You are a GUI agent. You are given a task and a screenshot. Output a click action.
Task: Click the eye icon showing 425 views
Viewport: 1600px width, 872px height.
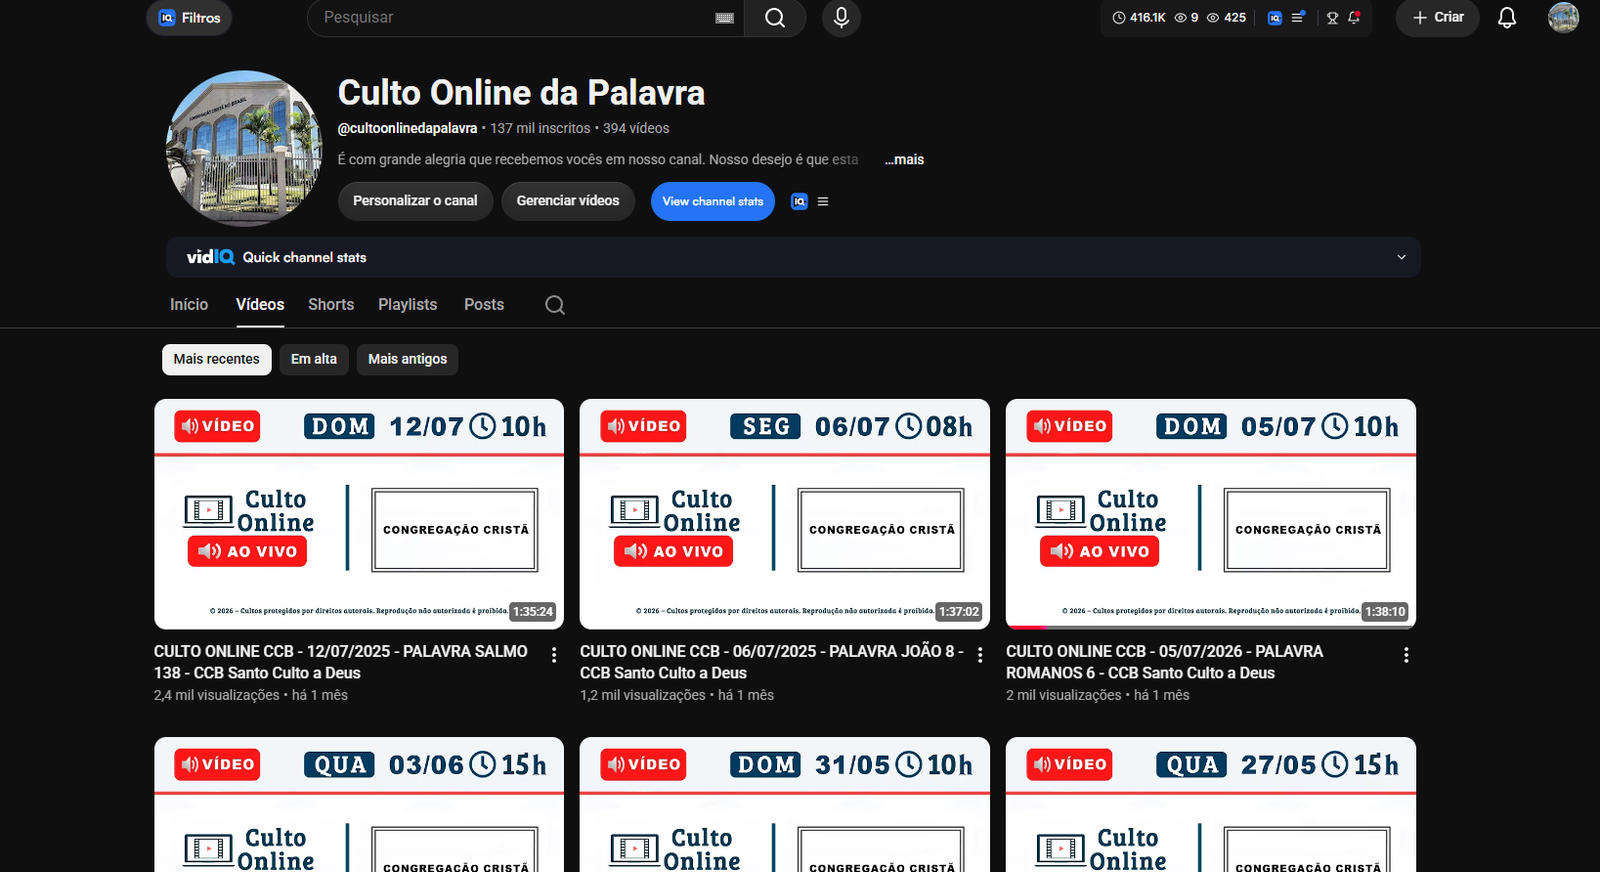1226,18
